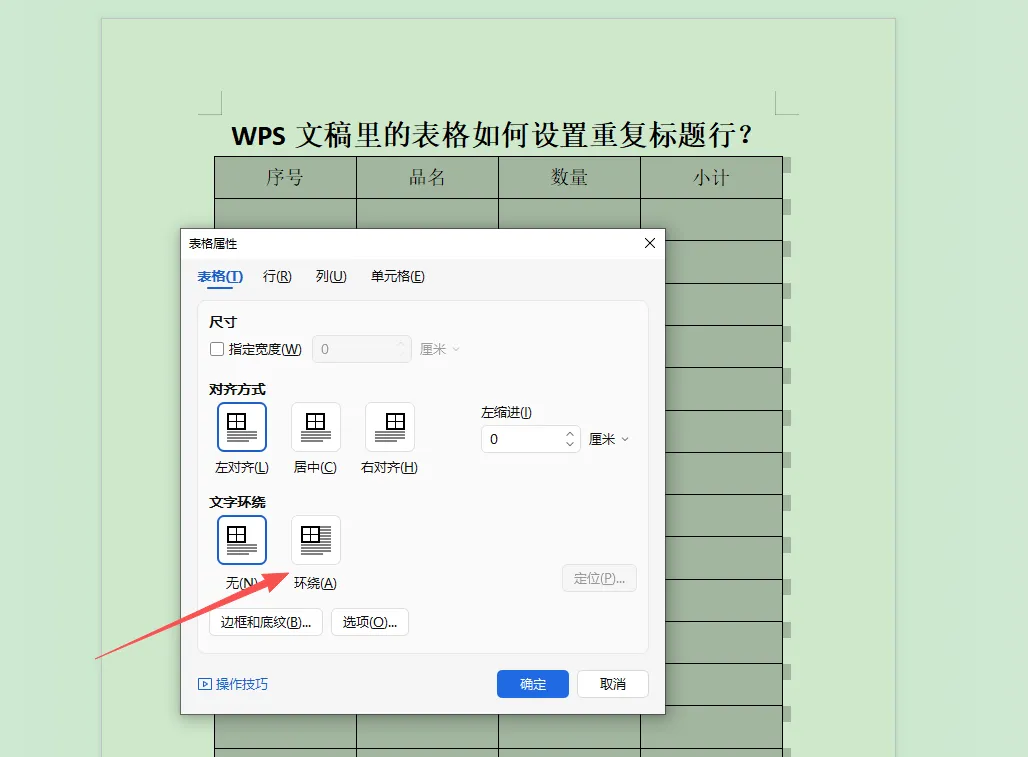Close the 表格属性 dialog
The image size is (1028, 757).
(650, 243)
